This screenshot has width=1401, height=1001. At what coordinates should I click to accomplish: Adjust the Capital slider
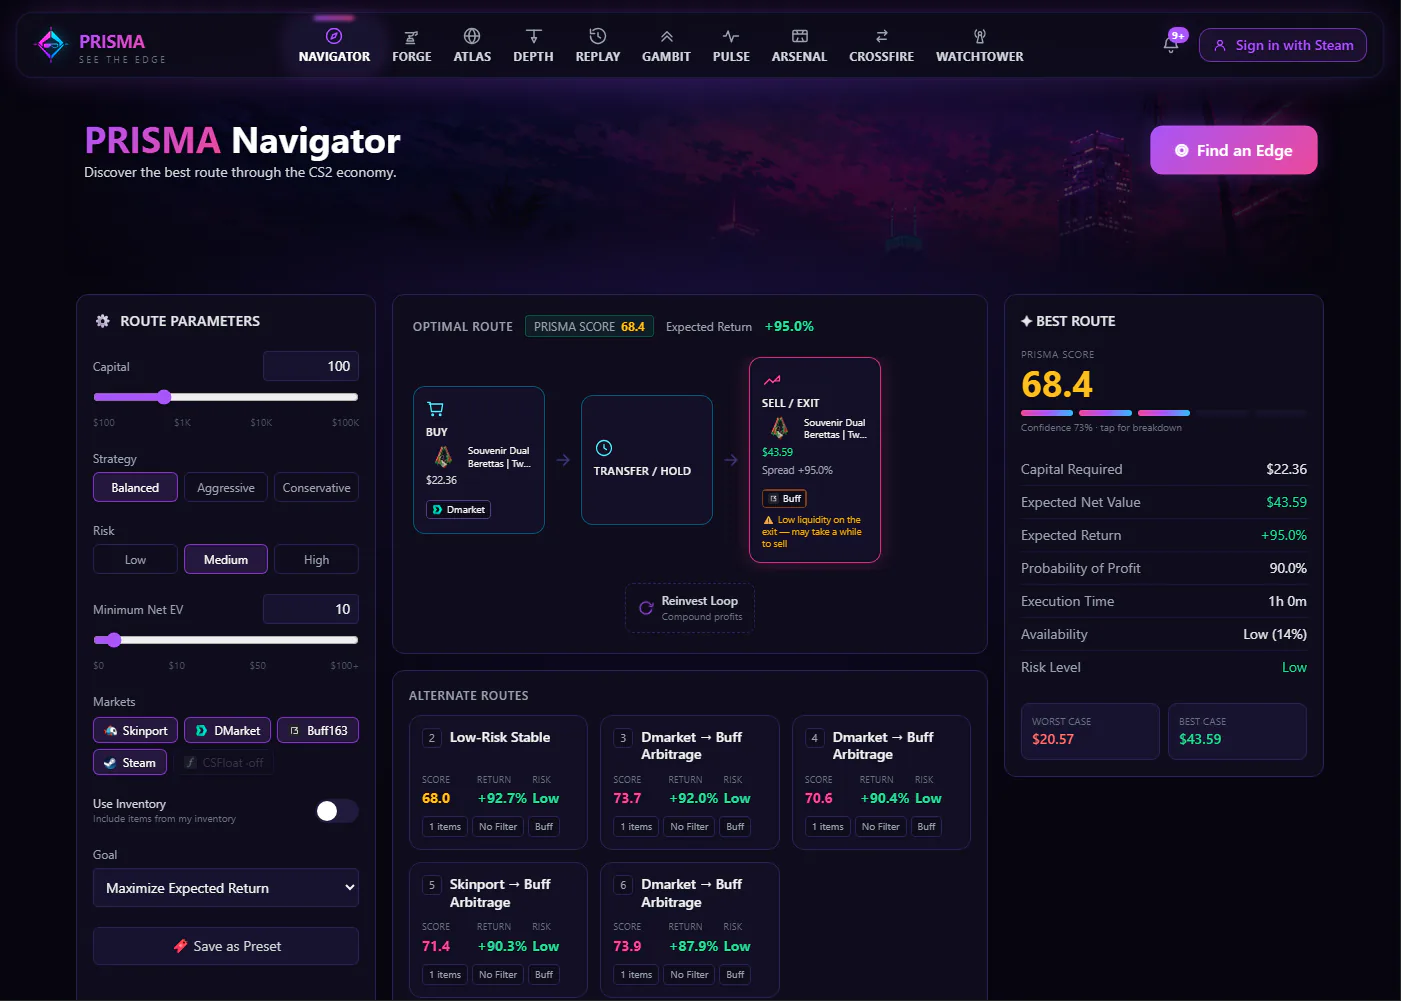tap(226, 397)
